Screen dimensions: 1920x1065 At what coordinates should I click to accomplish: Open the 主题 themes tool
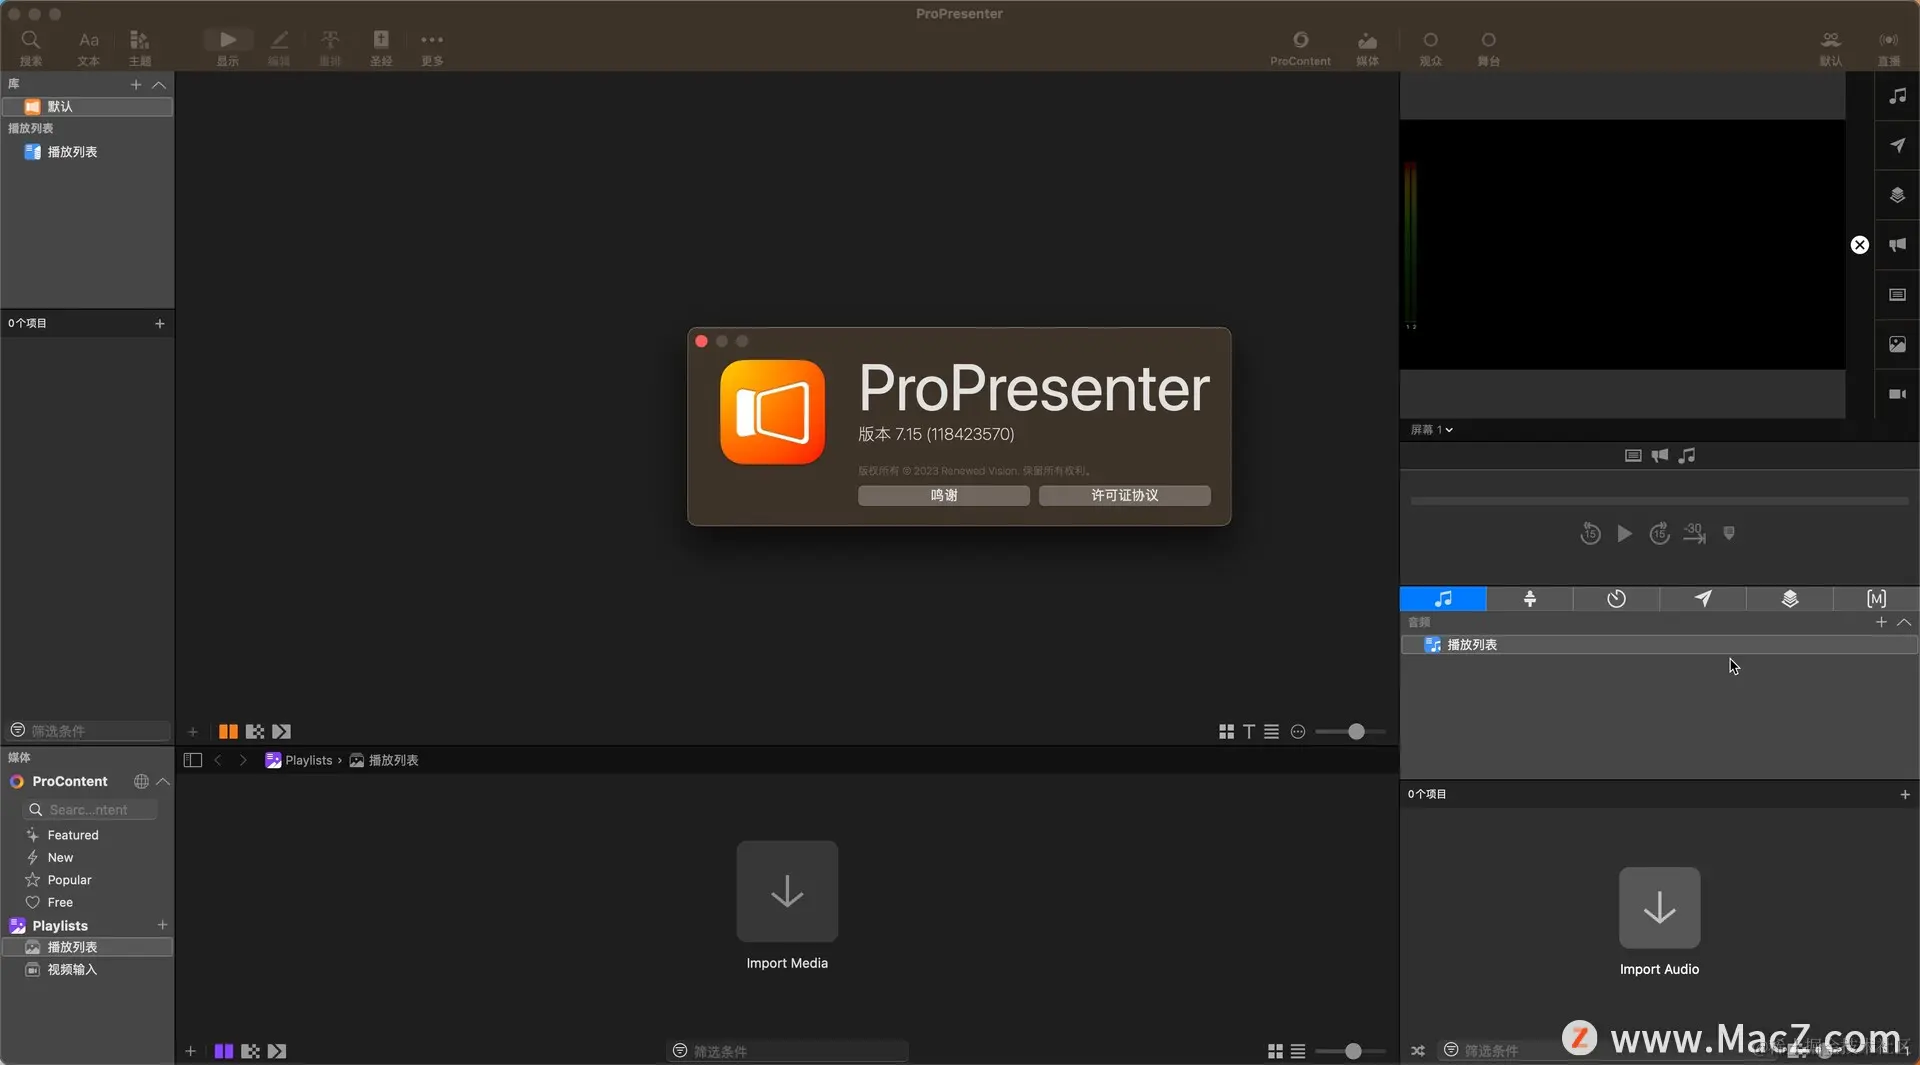[x=140, y=46]
